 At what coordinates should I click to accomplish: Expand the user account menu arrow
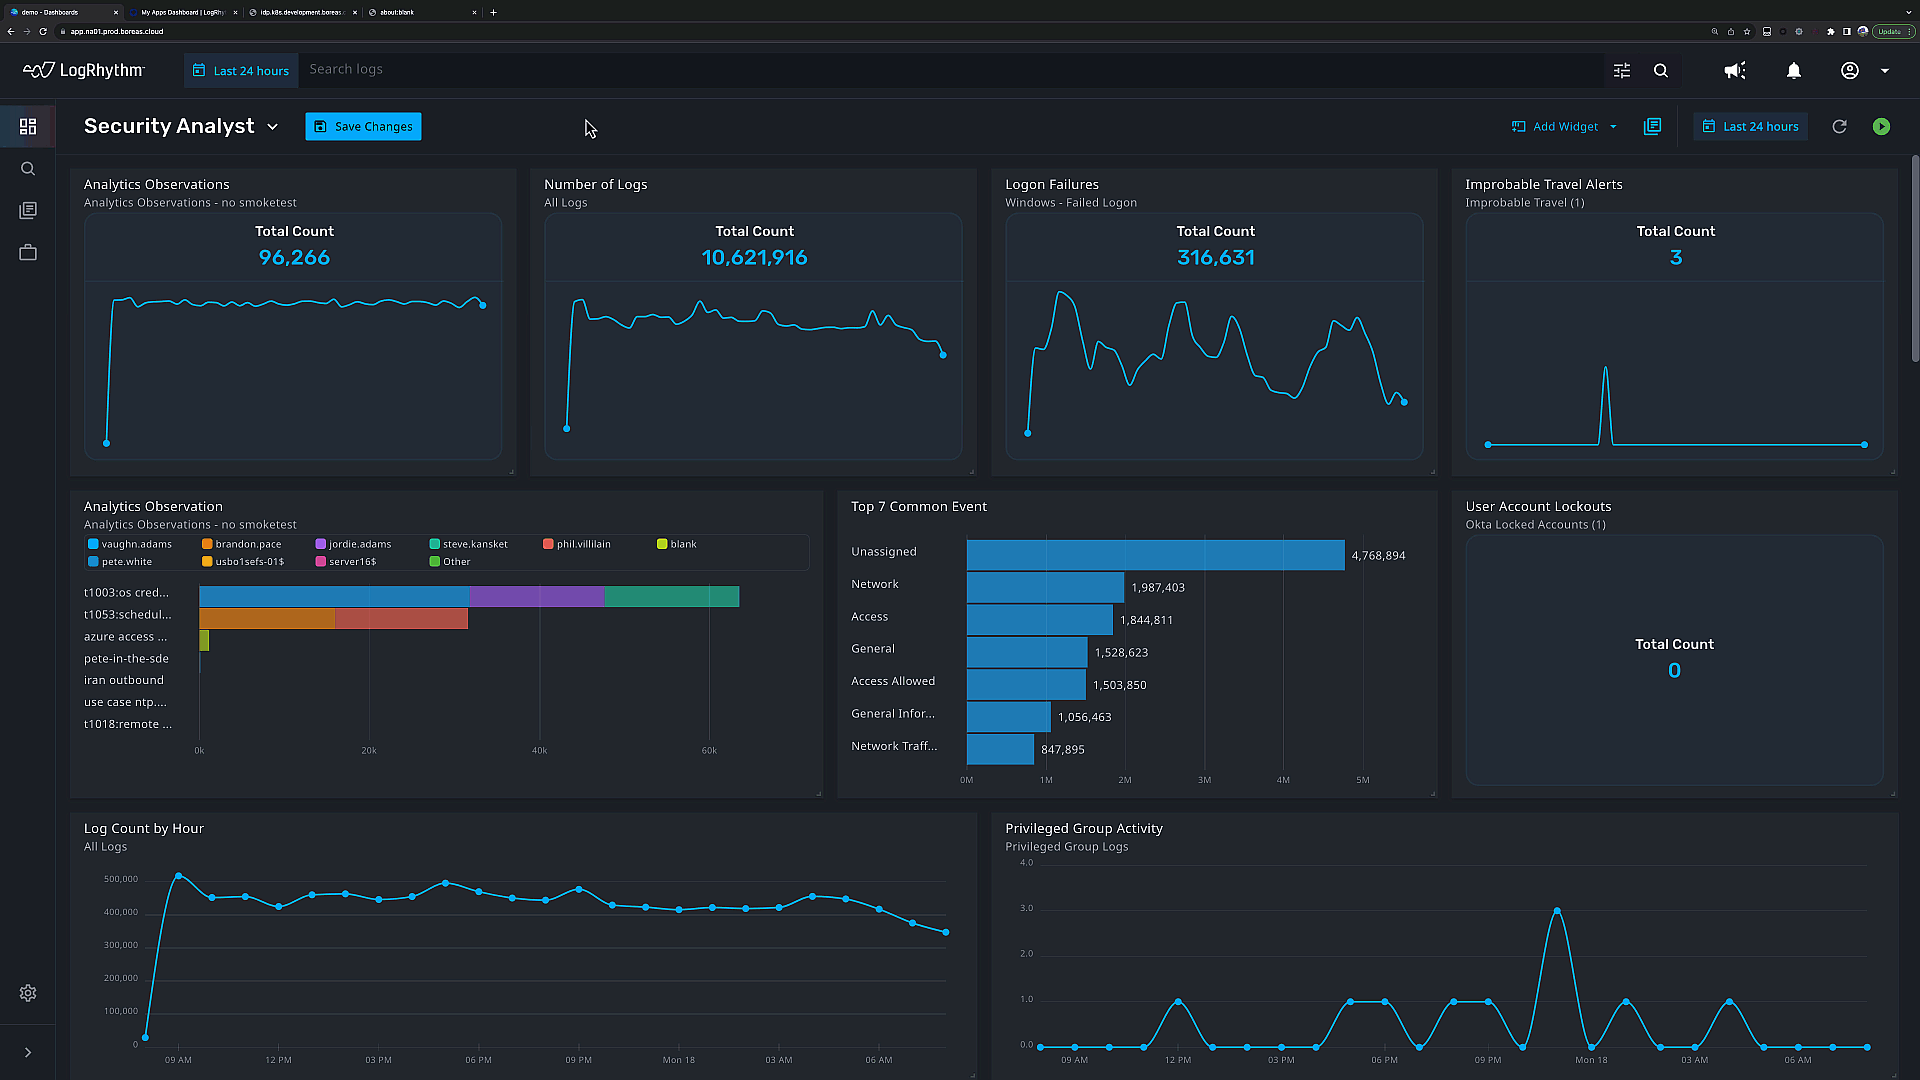[x=1885, y=71]
